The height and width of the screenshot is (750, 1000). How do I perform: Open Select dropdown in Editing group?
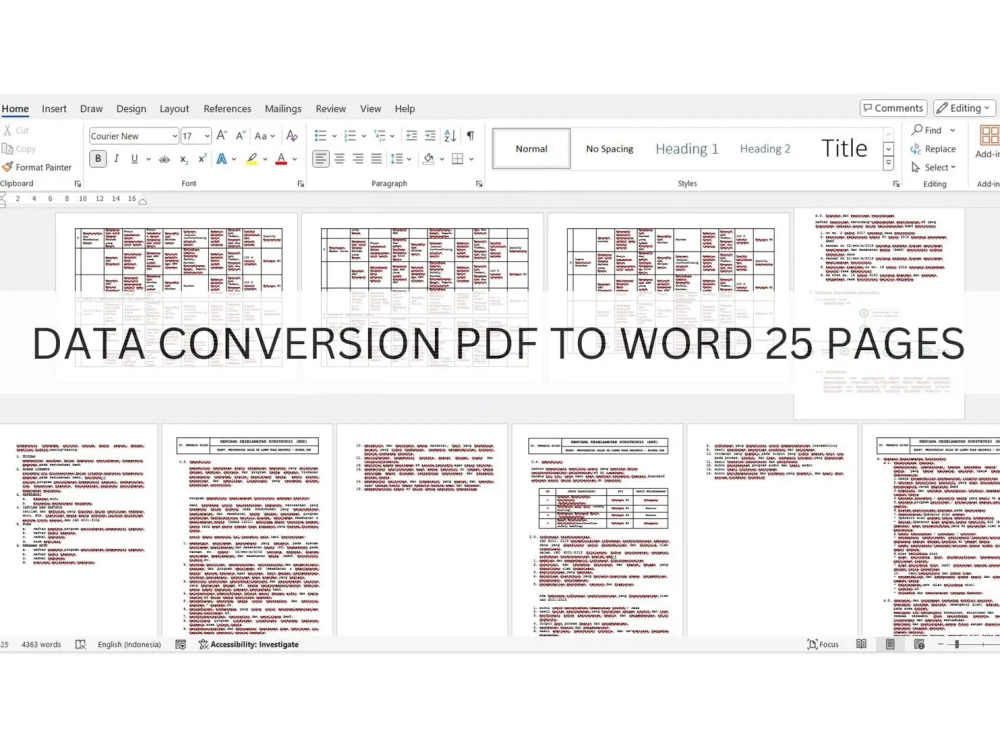[934, 167]
